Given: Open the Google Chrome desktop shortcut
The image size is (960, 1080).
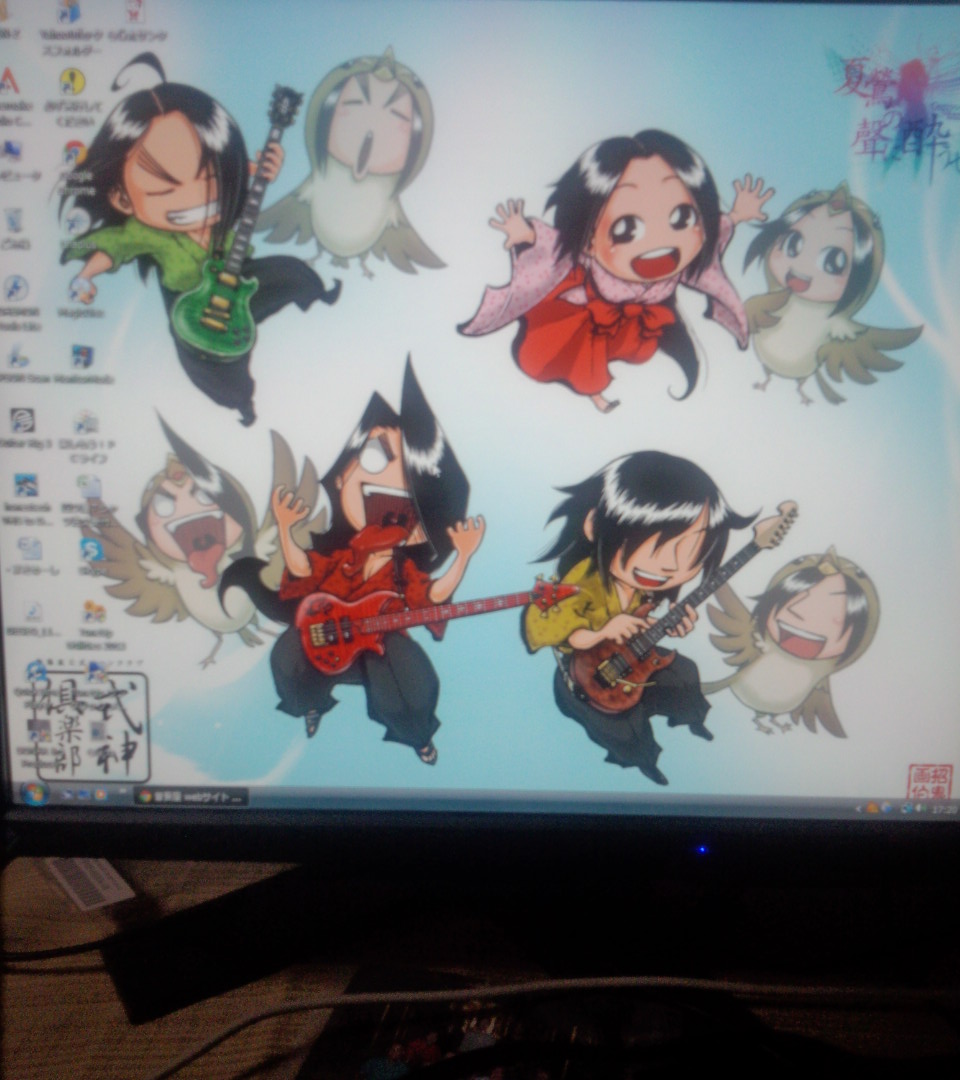Looking at the screenshot, I should (x=75, y=154).
